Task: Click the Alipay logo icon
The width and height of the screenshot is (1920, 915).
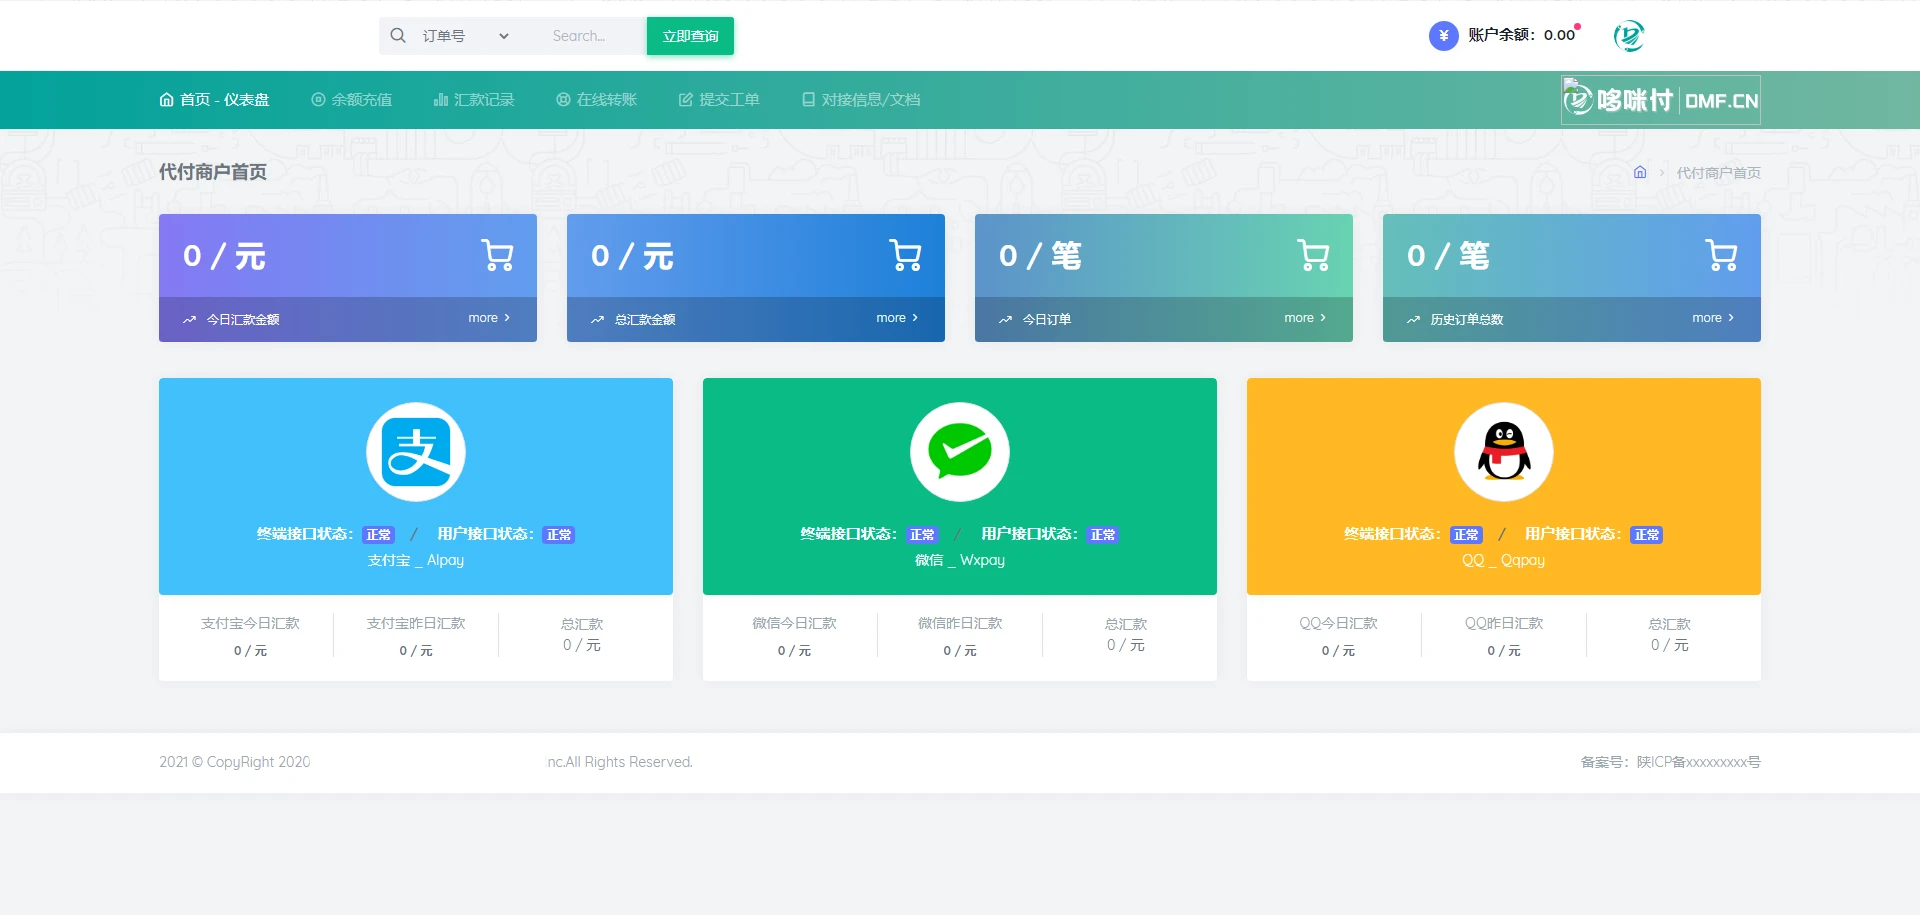Action: tap(416, 452)
